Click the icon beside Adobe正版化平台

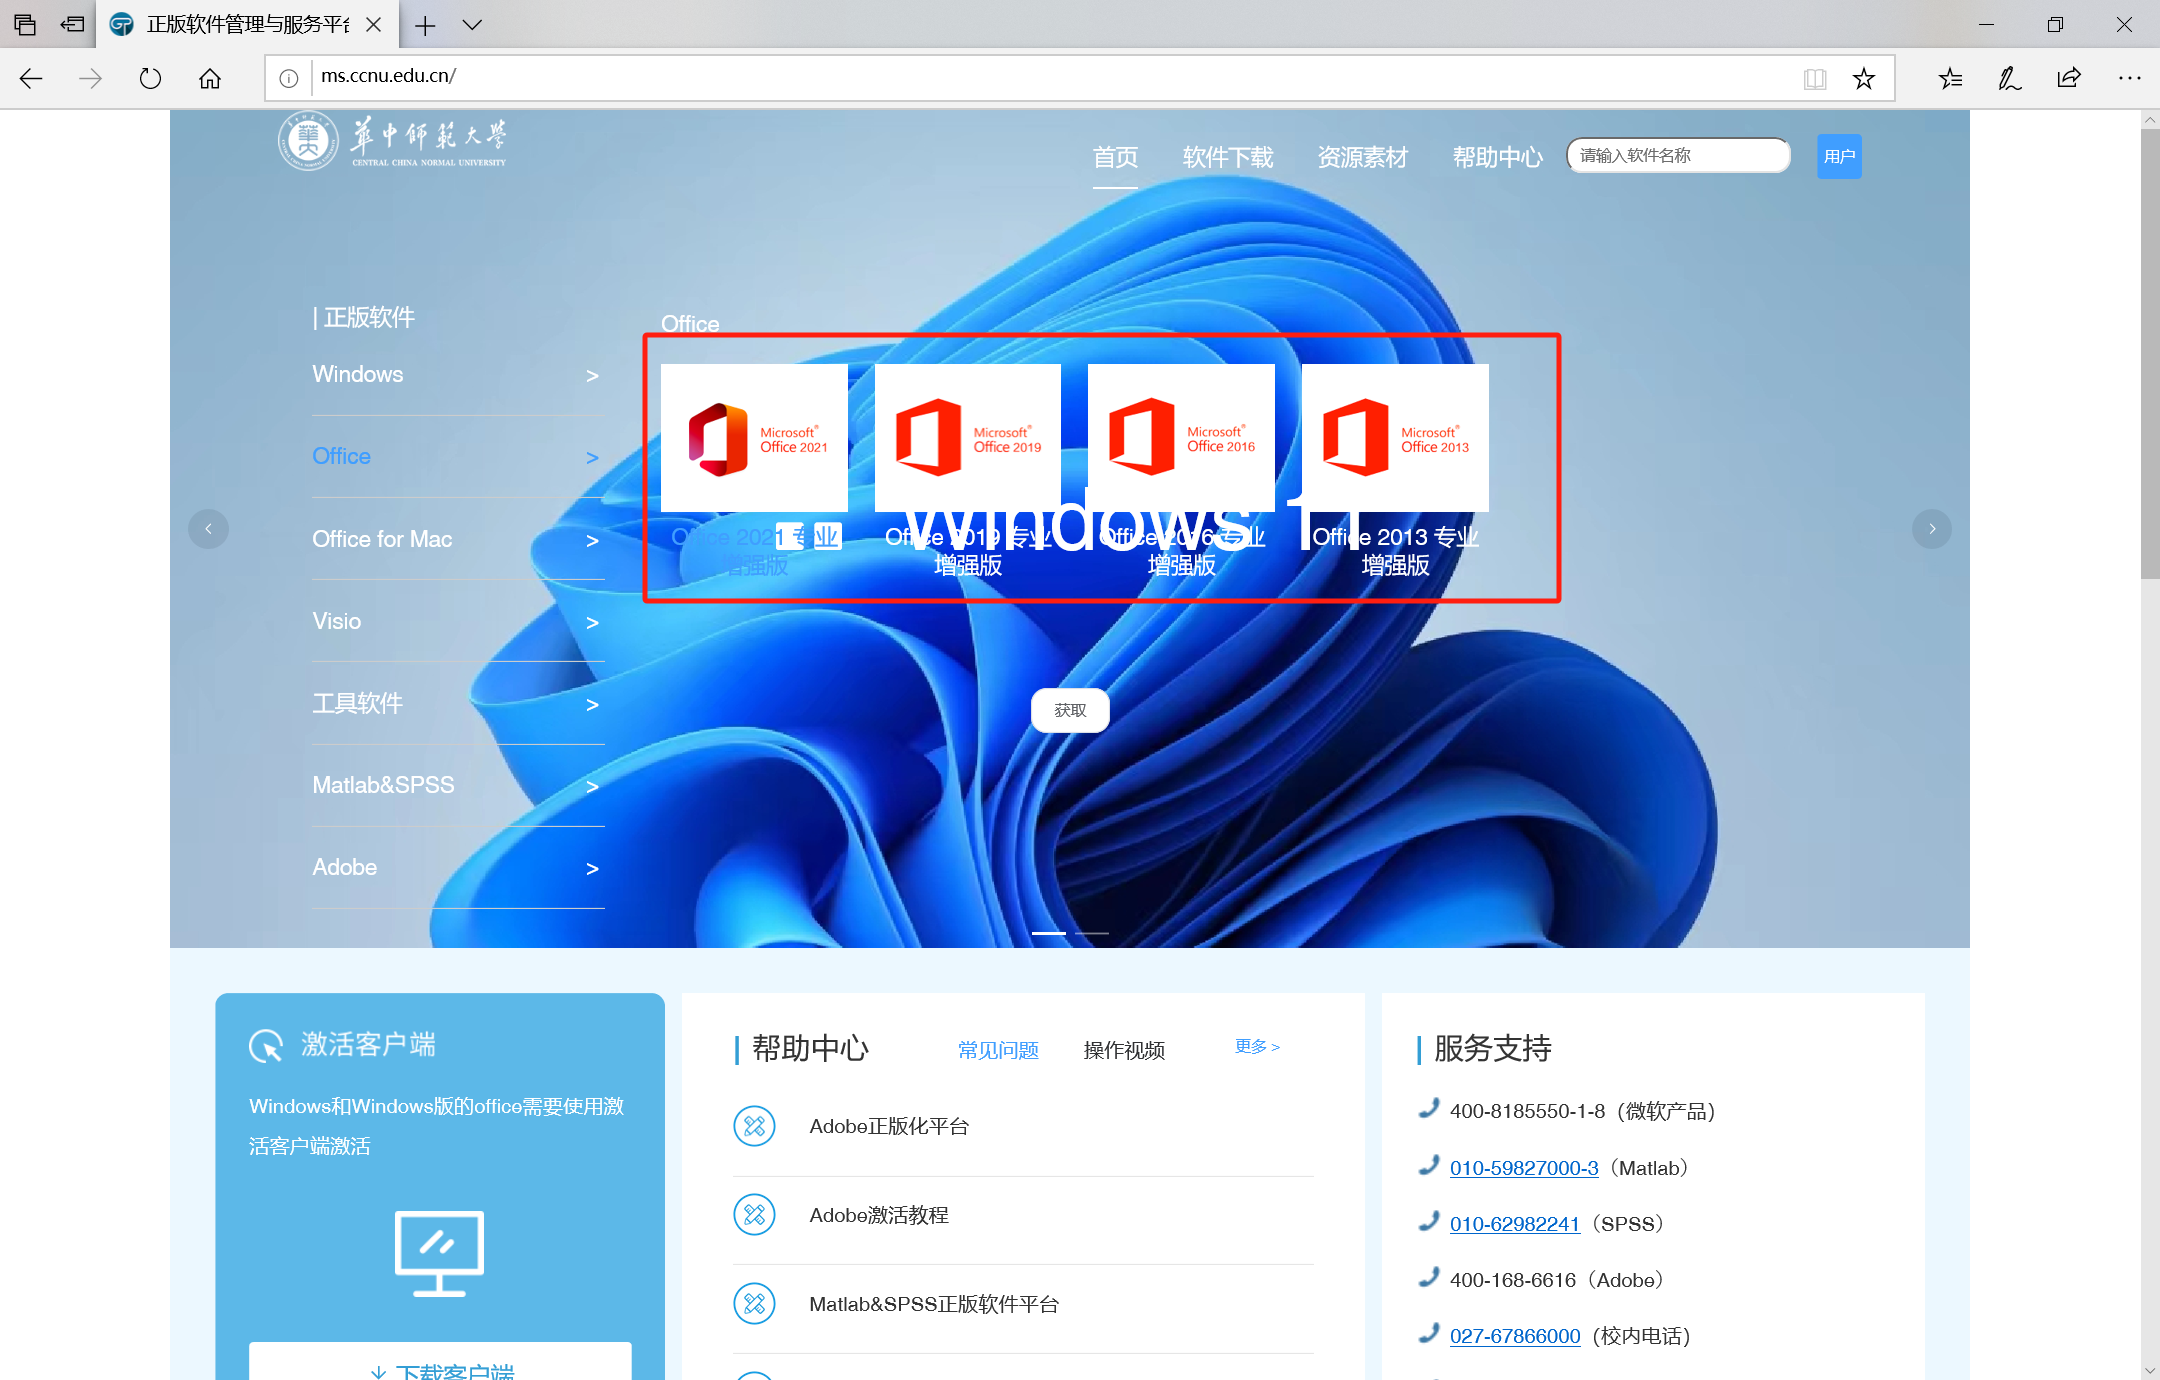[x=754, y=1126]
